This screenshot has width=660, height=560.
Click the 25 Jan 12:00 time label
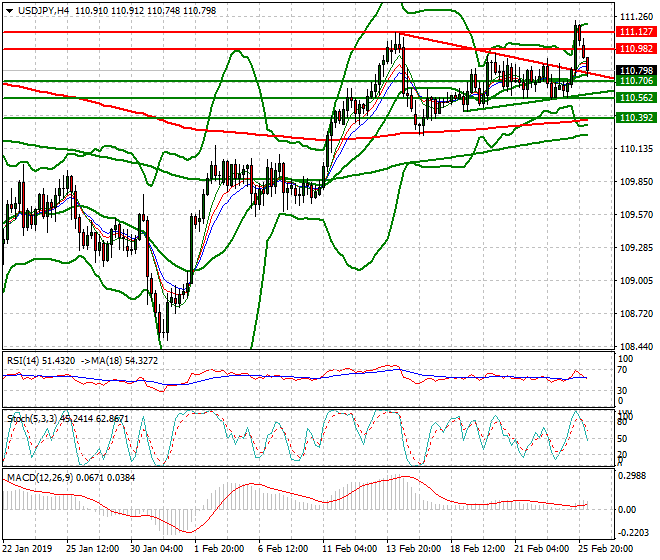coord(93,549)
